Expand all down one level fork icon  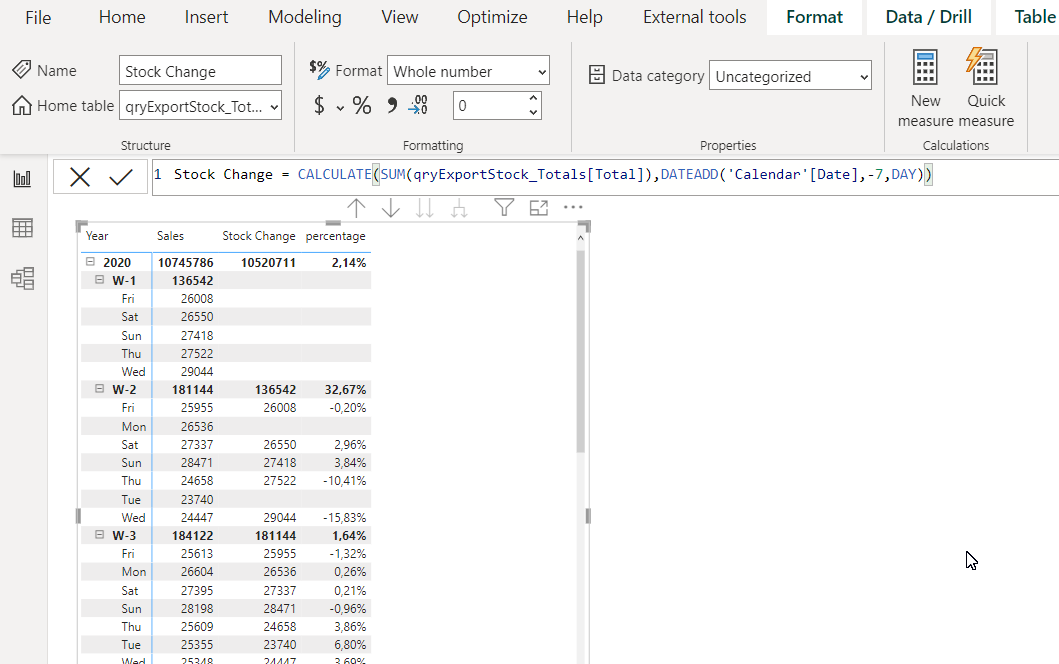click(x=459, y=208)
